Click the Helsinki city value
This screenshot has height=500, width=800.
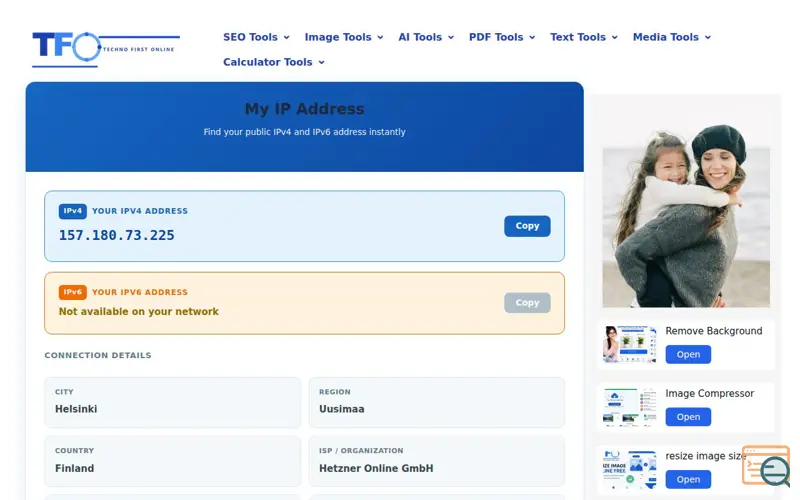pyautogui.click(x=76, y=409)
